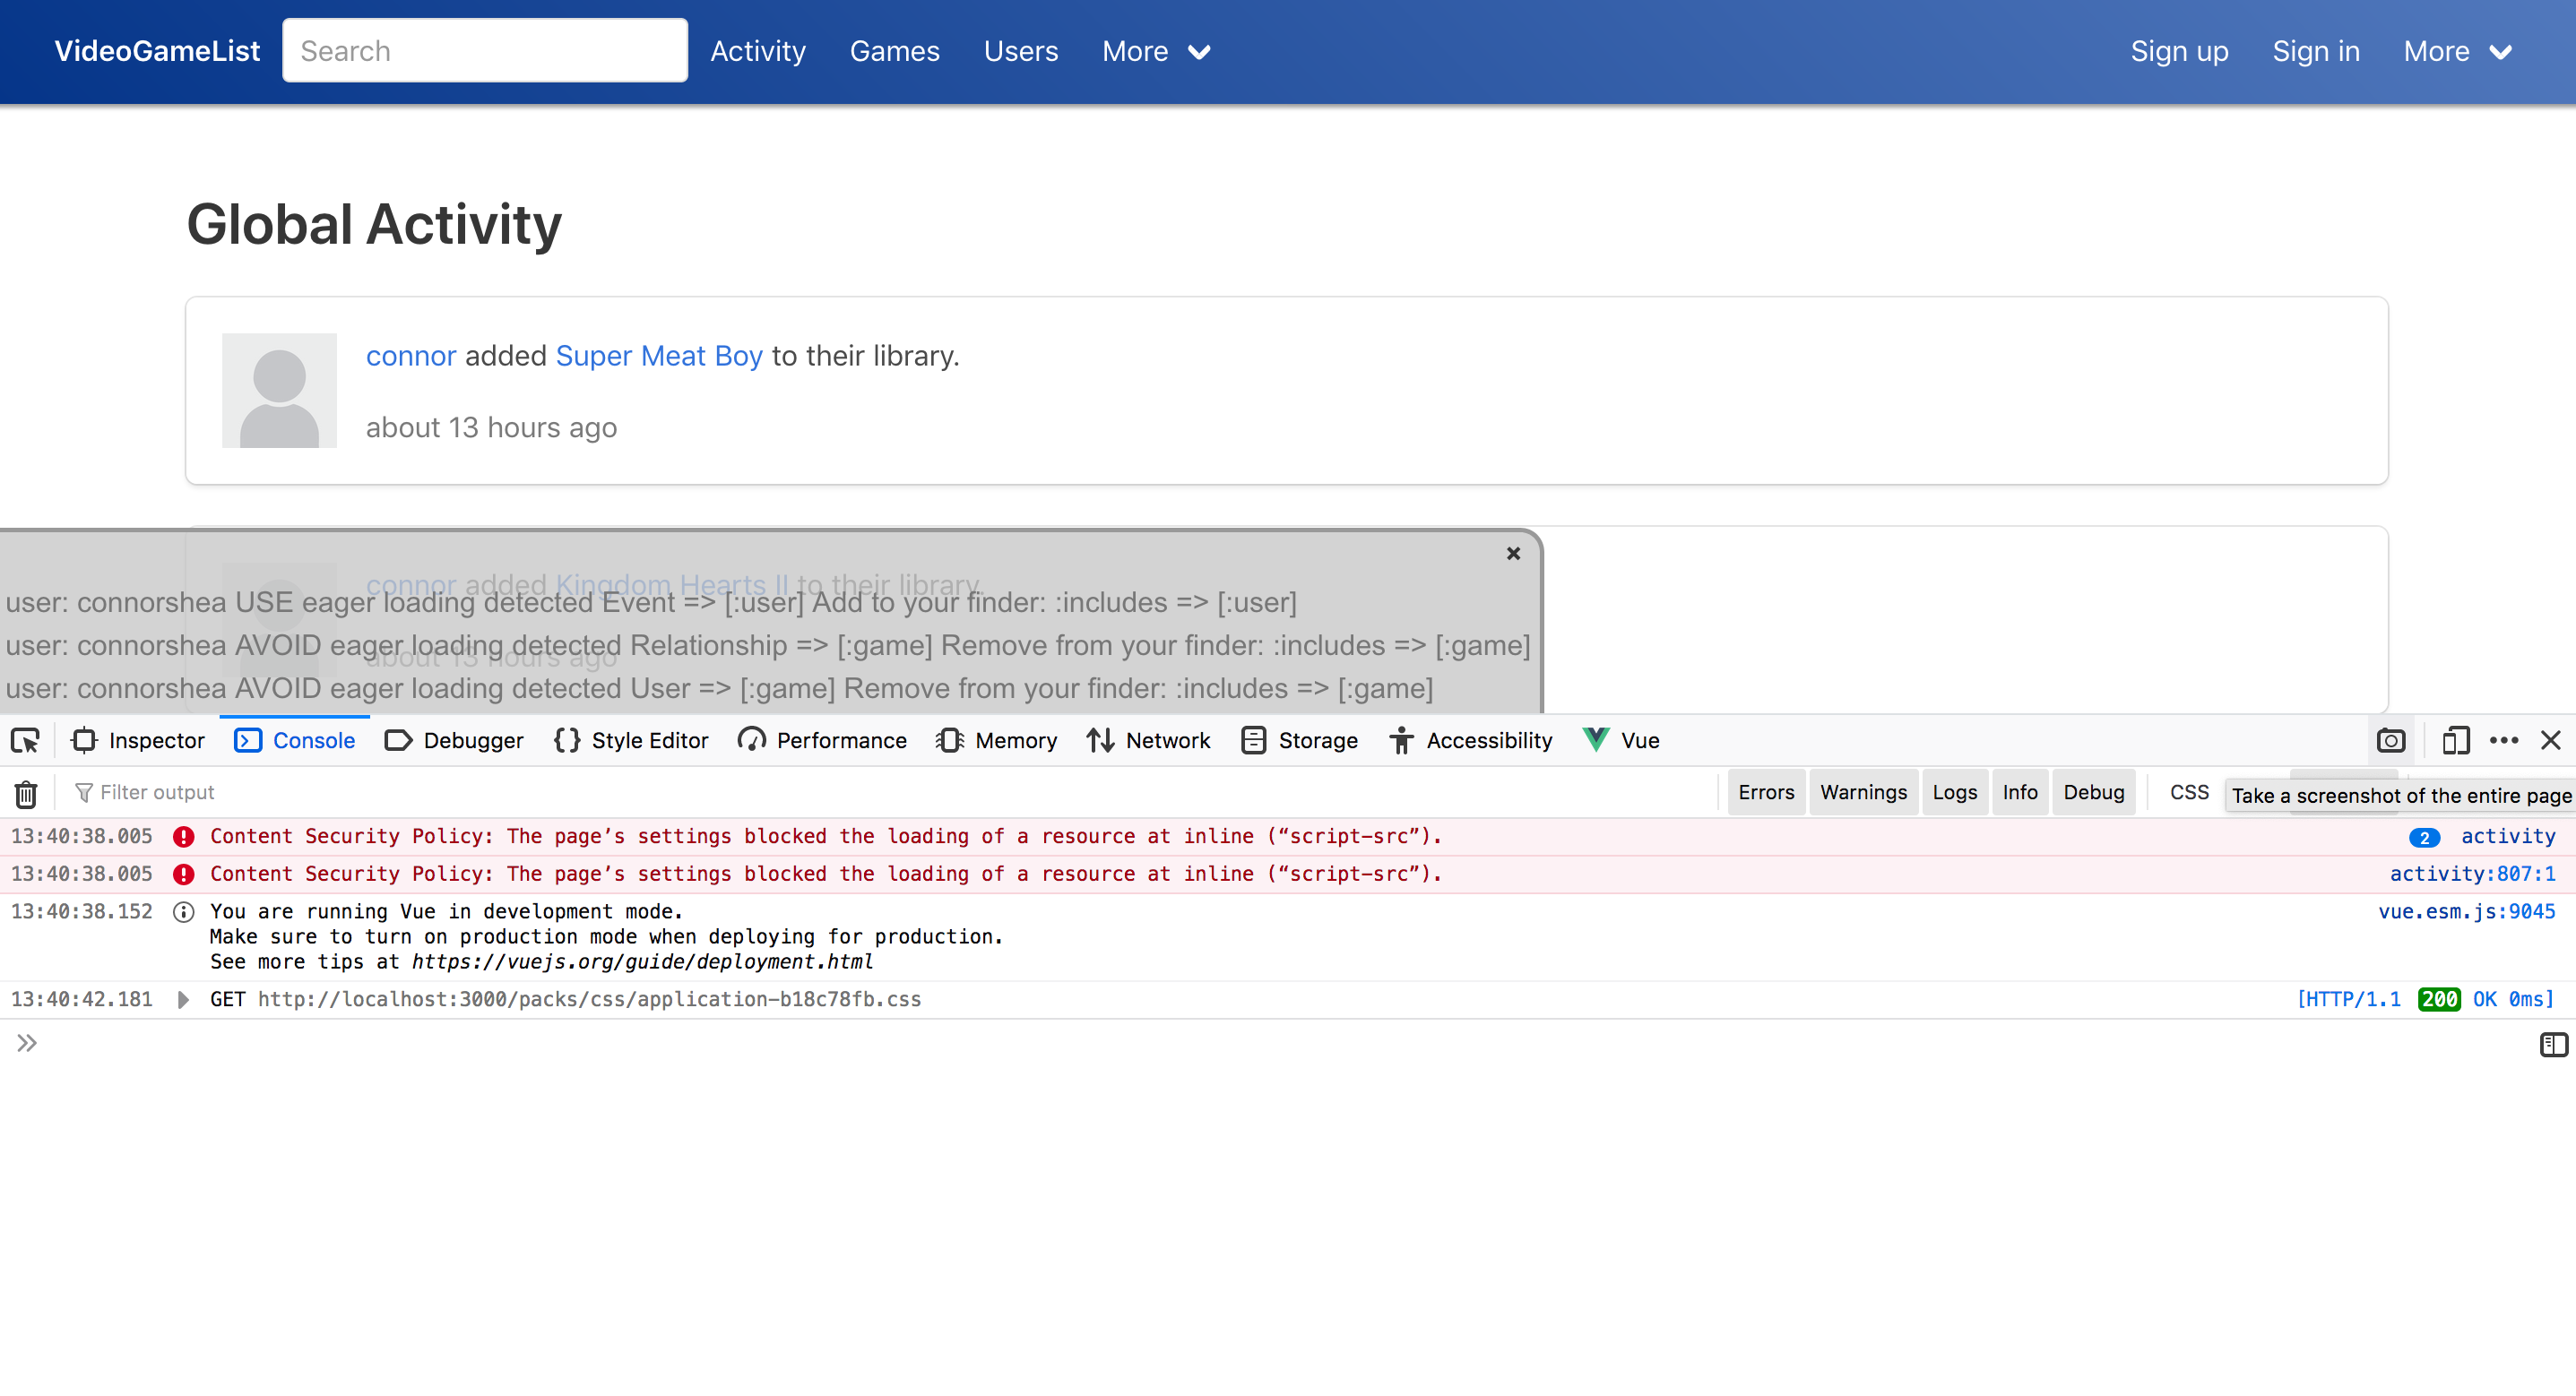Open the Network tab
This screenshot has width=2576, height=1396.
click(x=1148, y=740)
